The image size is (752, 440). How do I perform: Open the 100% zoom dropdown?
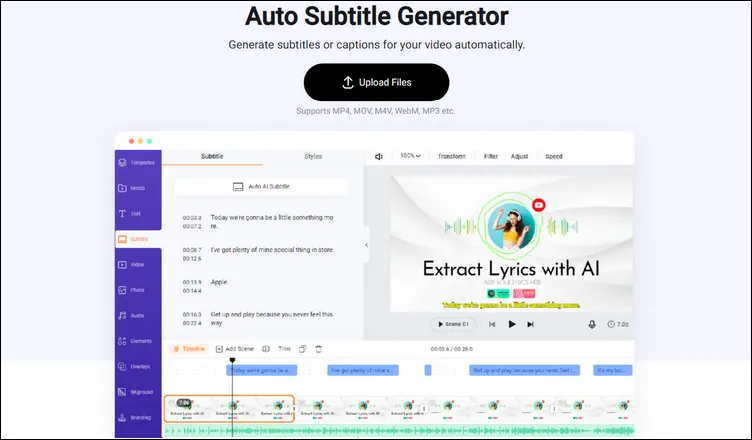pyautogui.click(x=410, y=156)
